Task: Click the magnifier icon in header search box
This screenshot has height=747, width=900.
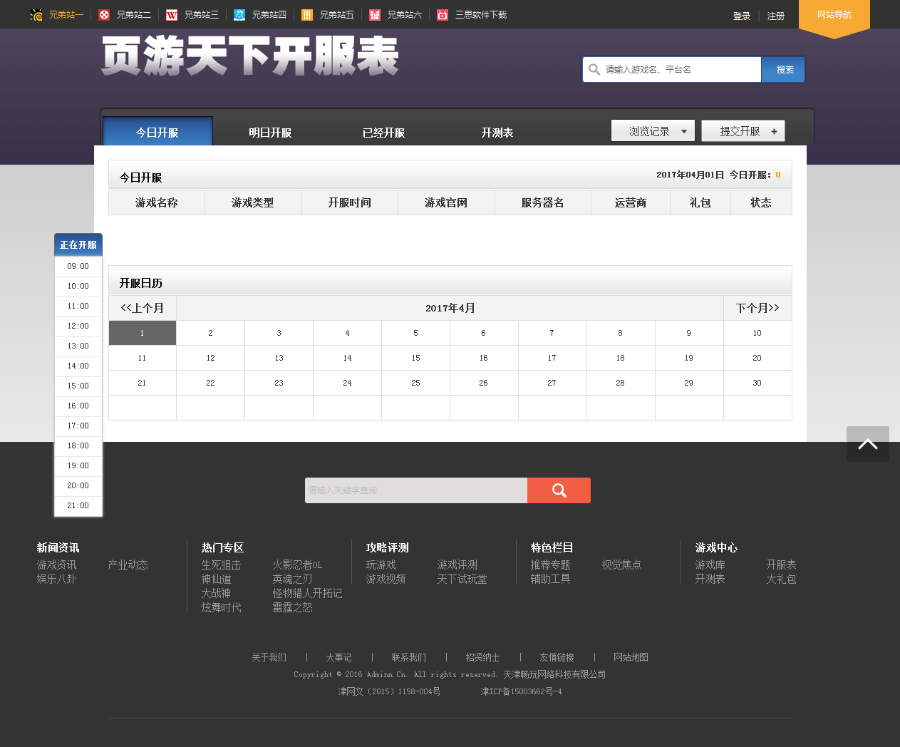Action: tap(594, 69)
